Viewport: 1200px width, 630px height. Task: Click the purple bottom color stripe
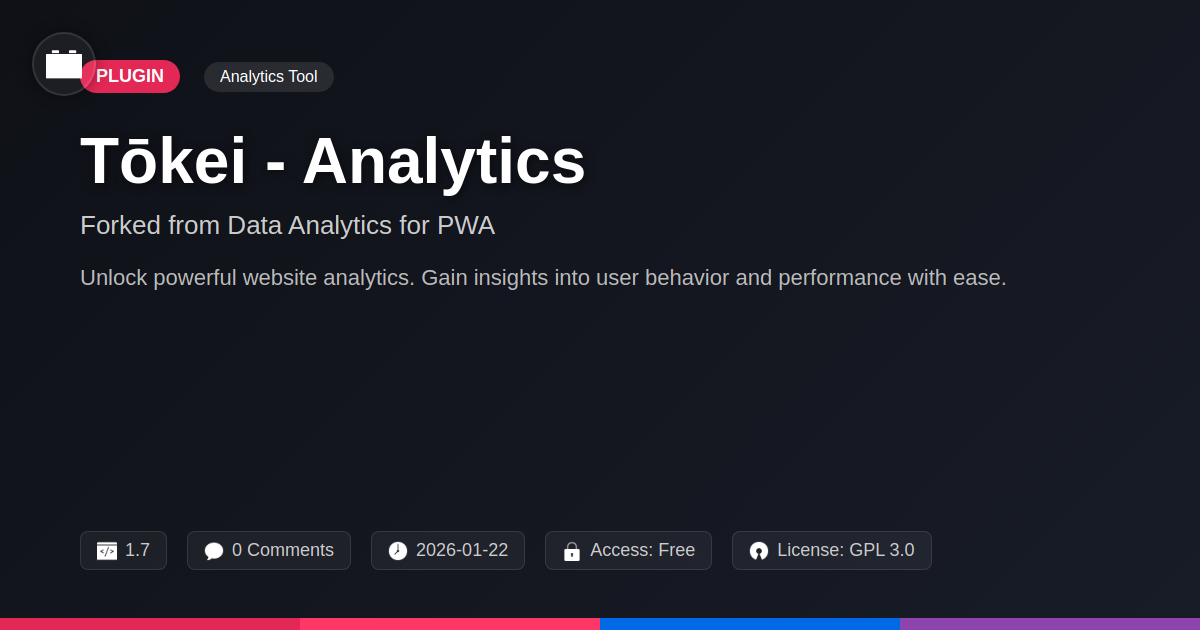coord(1050,624)
